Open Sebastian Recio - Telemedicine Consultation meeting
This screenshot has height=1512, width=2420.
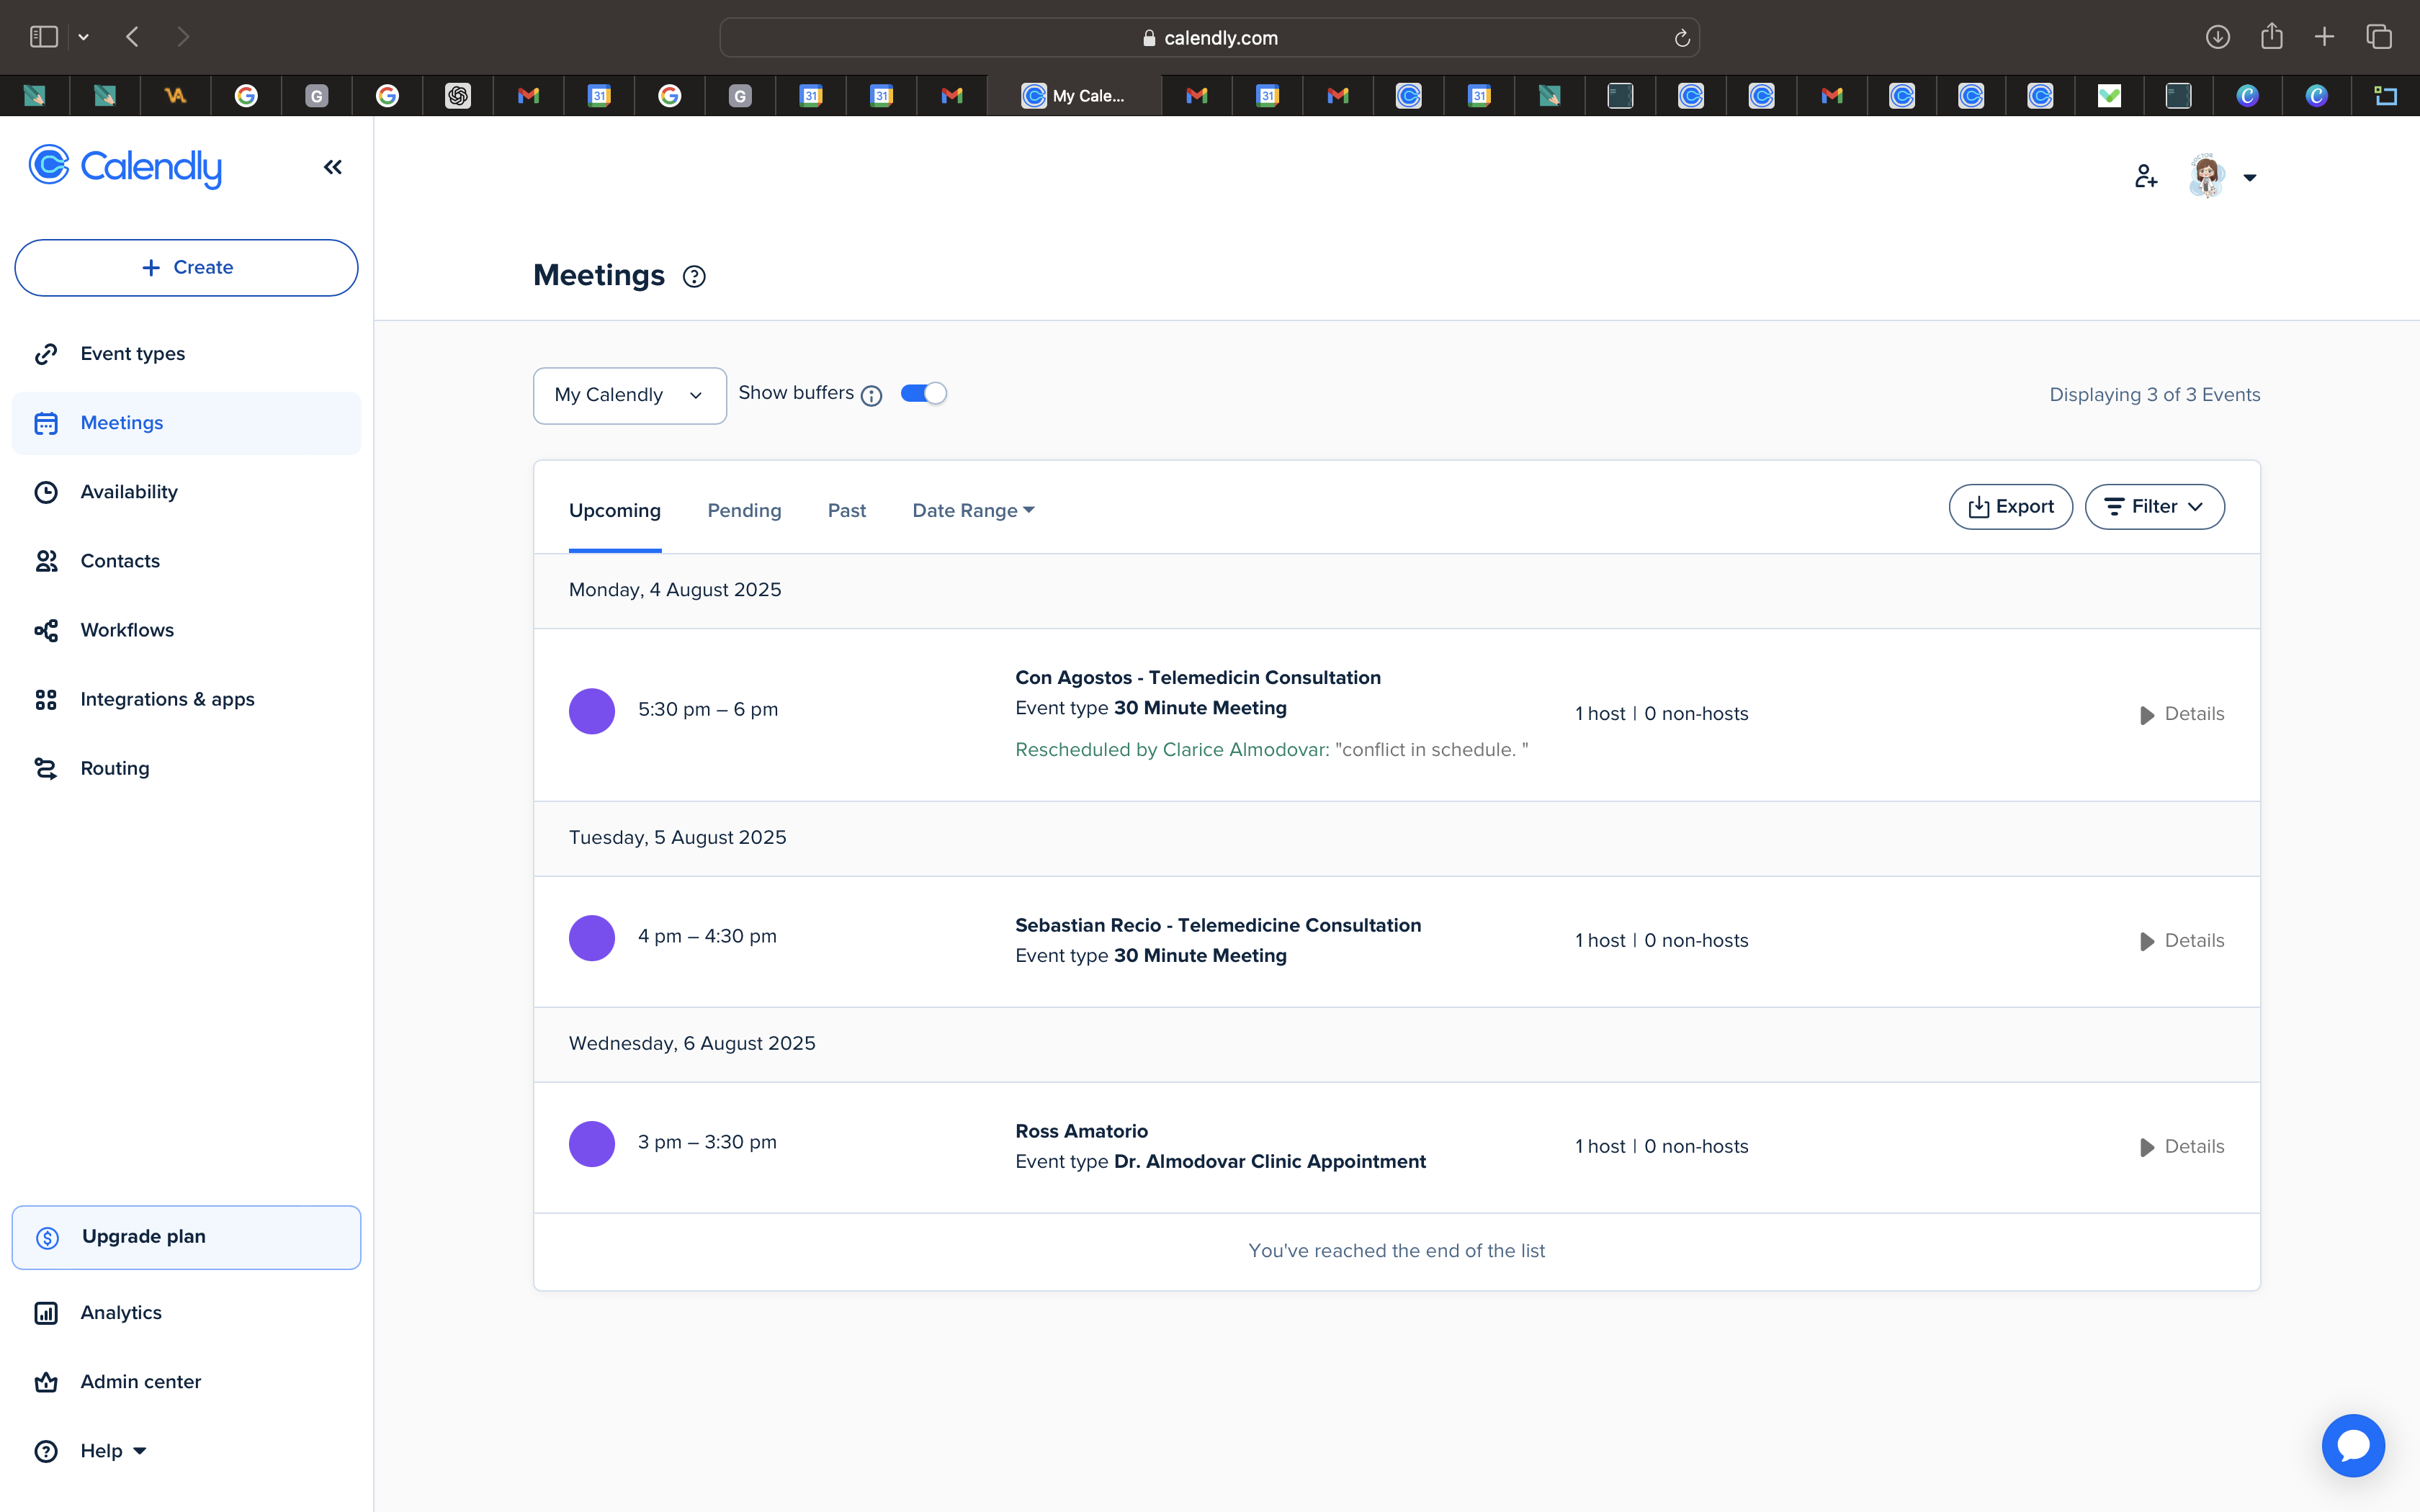point(1218,925)
